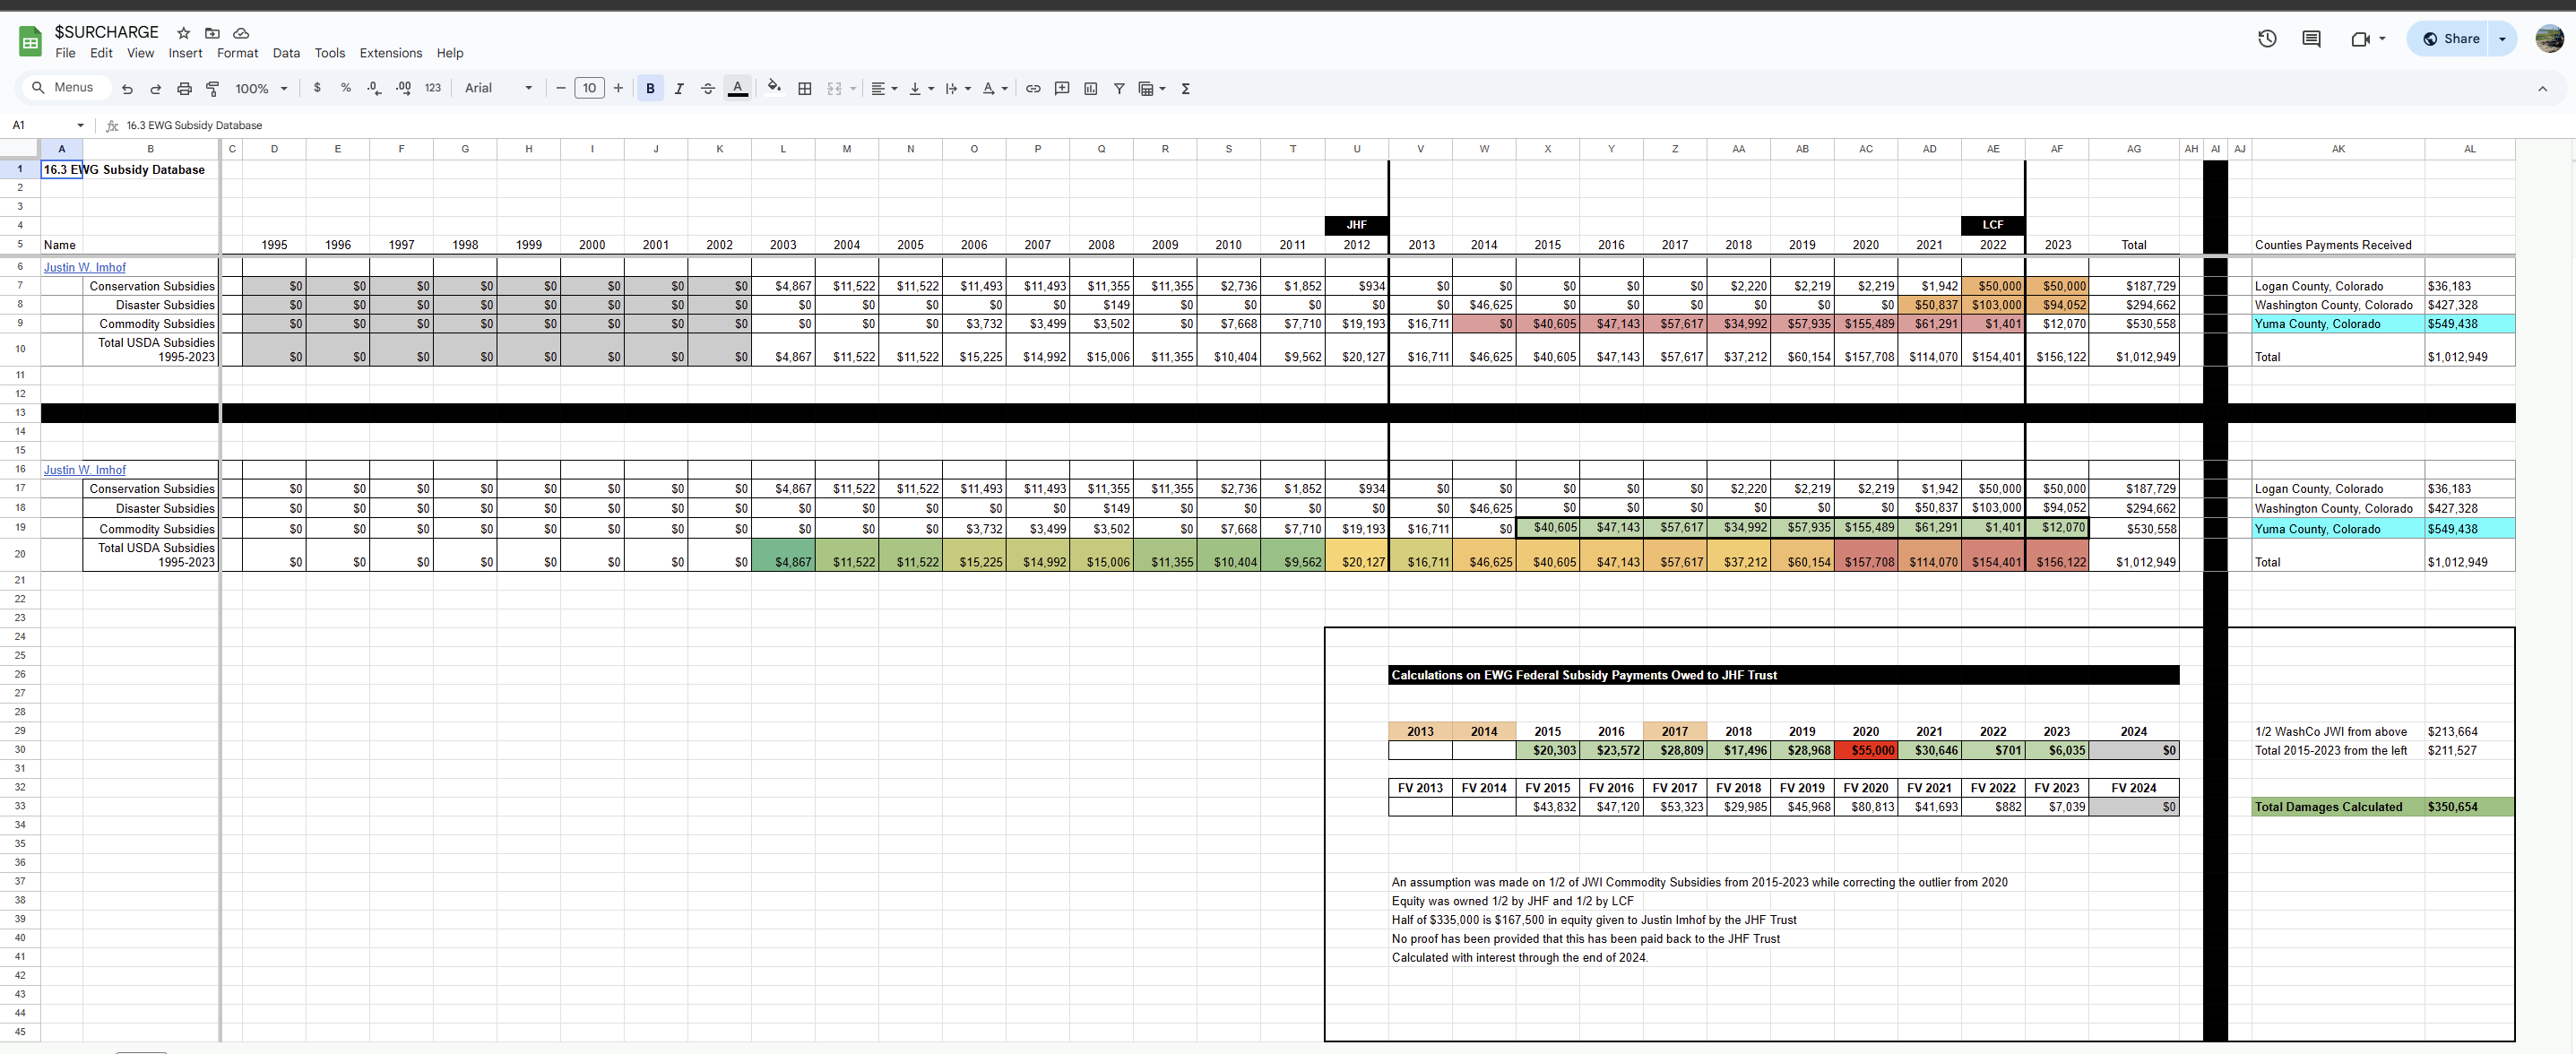Open the Arial font dropdown
2576x1054 pixels.
(498, 89)
